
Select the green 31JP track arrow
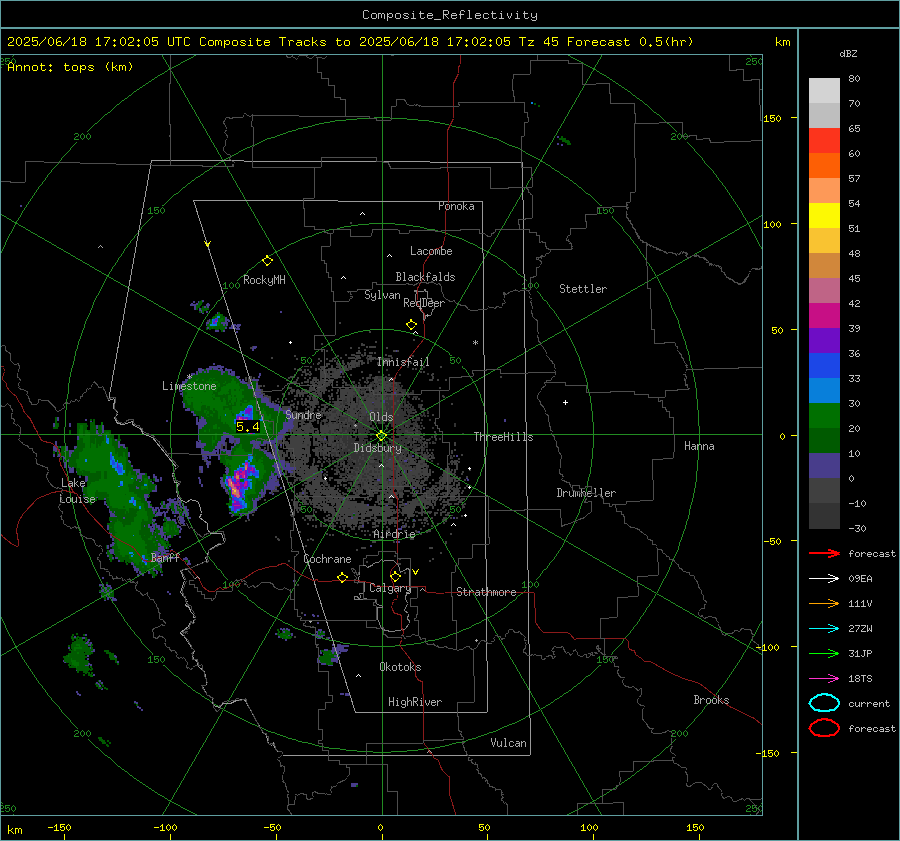(x=824, y=653)
